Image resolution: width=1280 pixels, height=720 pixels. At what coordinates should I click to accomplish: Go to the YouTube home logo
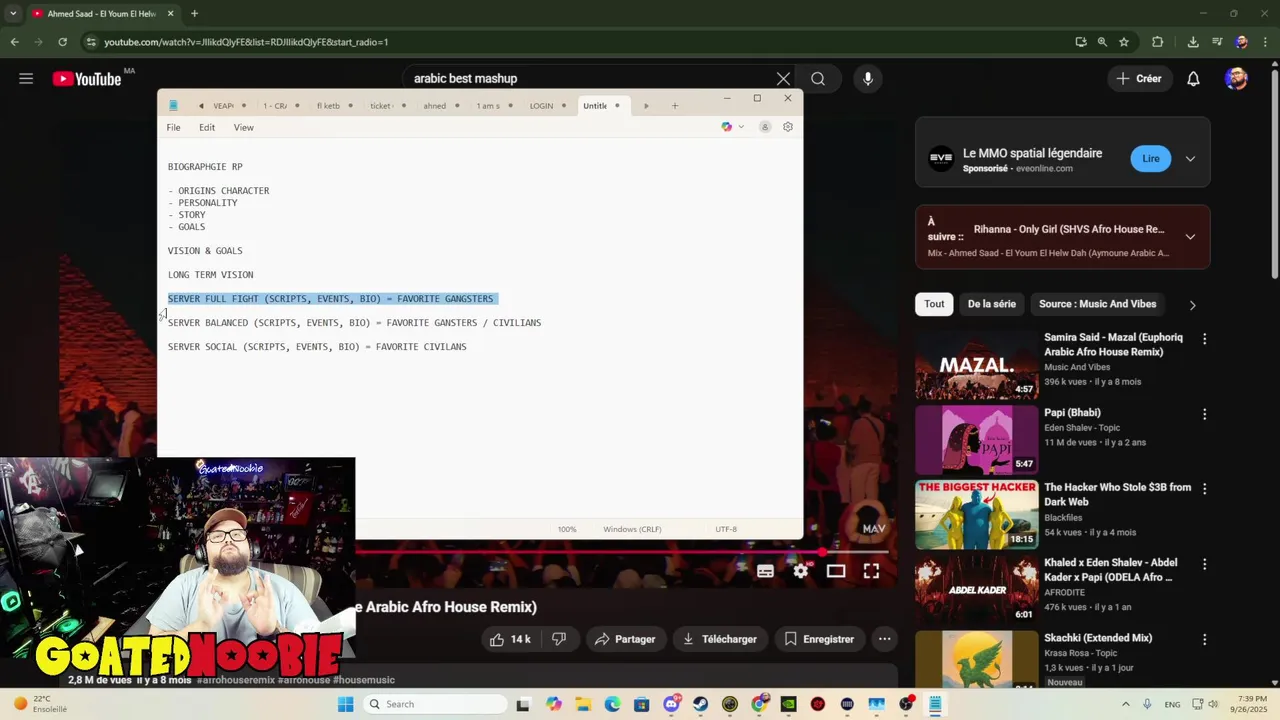click(87, 78)
